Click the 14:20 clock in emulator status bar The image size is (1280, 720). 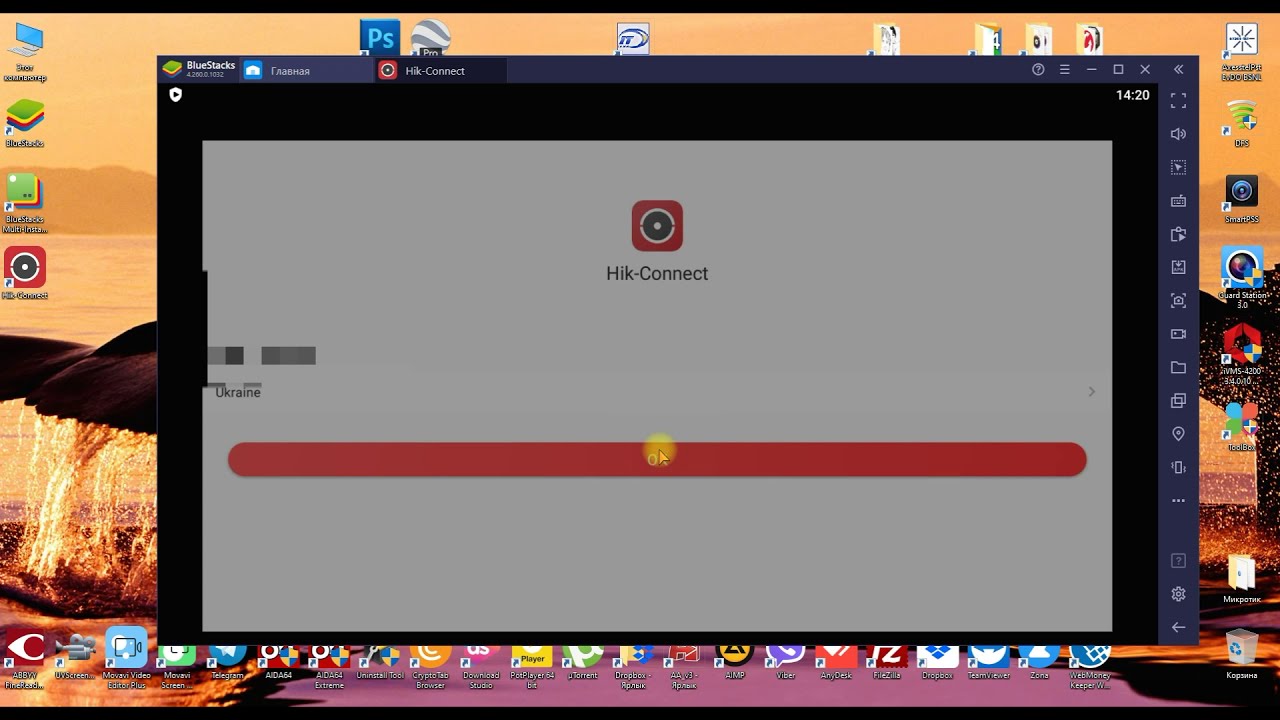1132,95
